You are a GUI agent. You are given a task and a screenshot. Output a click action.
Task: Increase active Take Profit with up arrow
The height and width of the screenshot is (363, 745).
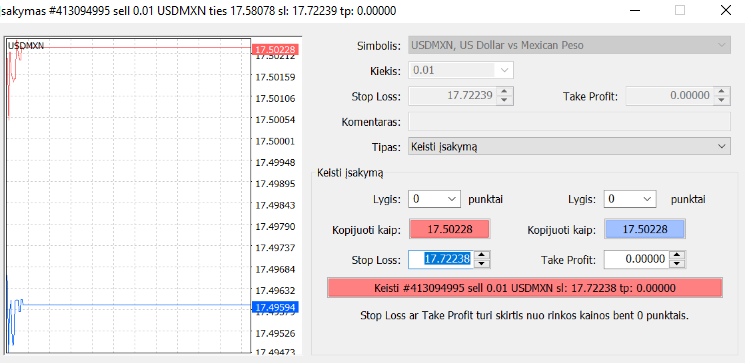[678, 256]
